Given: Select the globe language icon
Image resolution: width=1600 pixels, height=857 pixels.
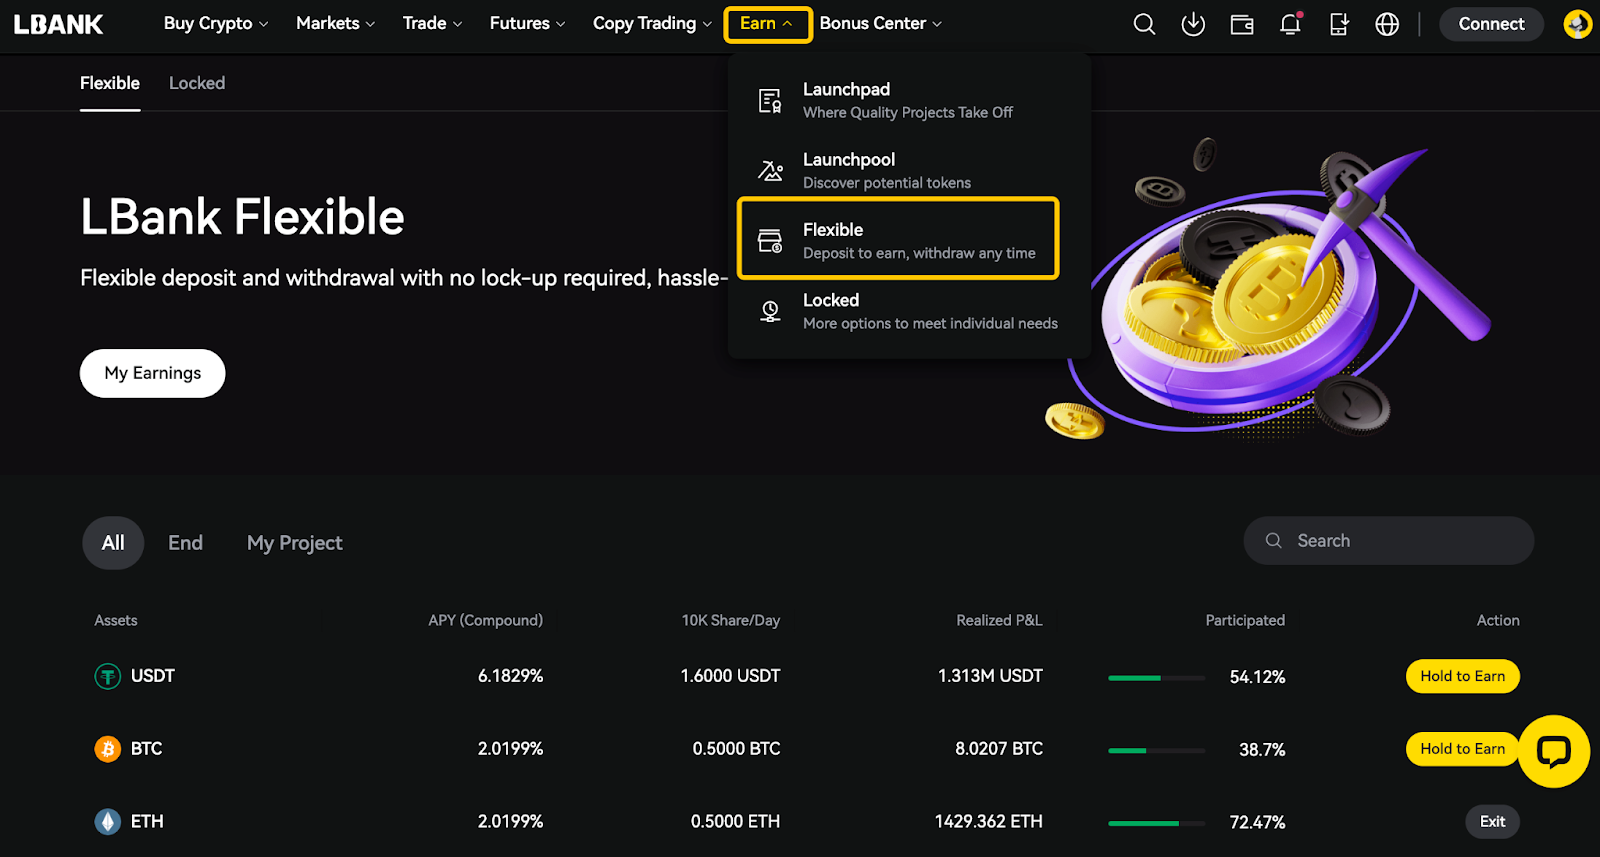Looking at the screenshot, I should (1387, 24).
